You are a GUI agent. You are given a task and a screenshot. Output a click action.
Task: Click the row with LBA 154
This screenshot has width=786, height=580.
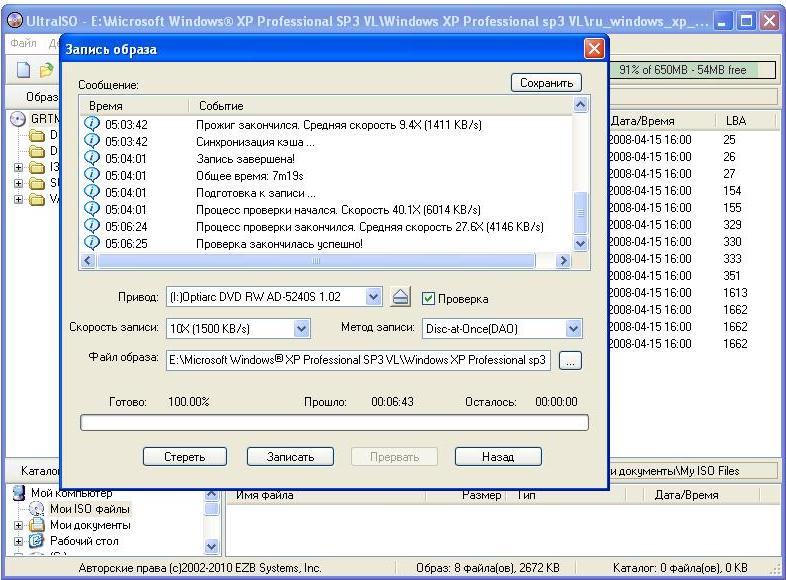694,190
